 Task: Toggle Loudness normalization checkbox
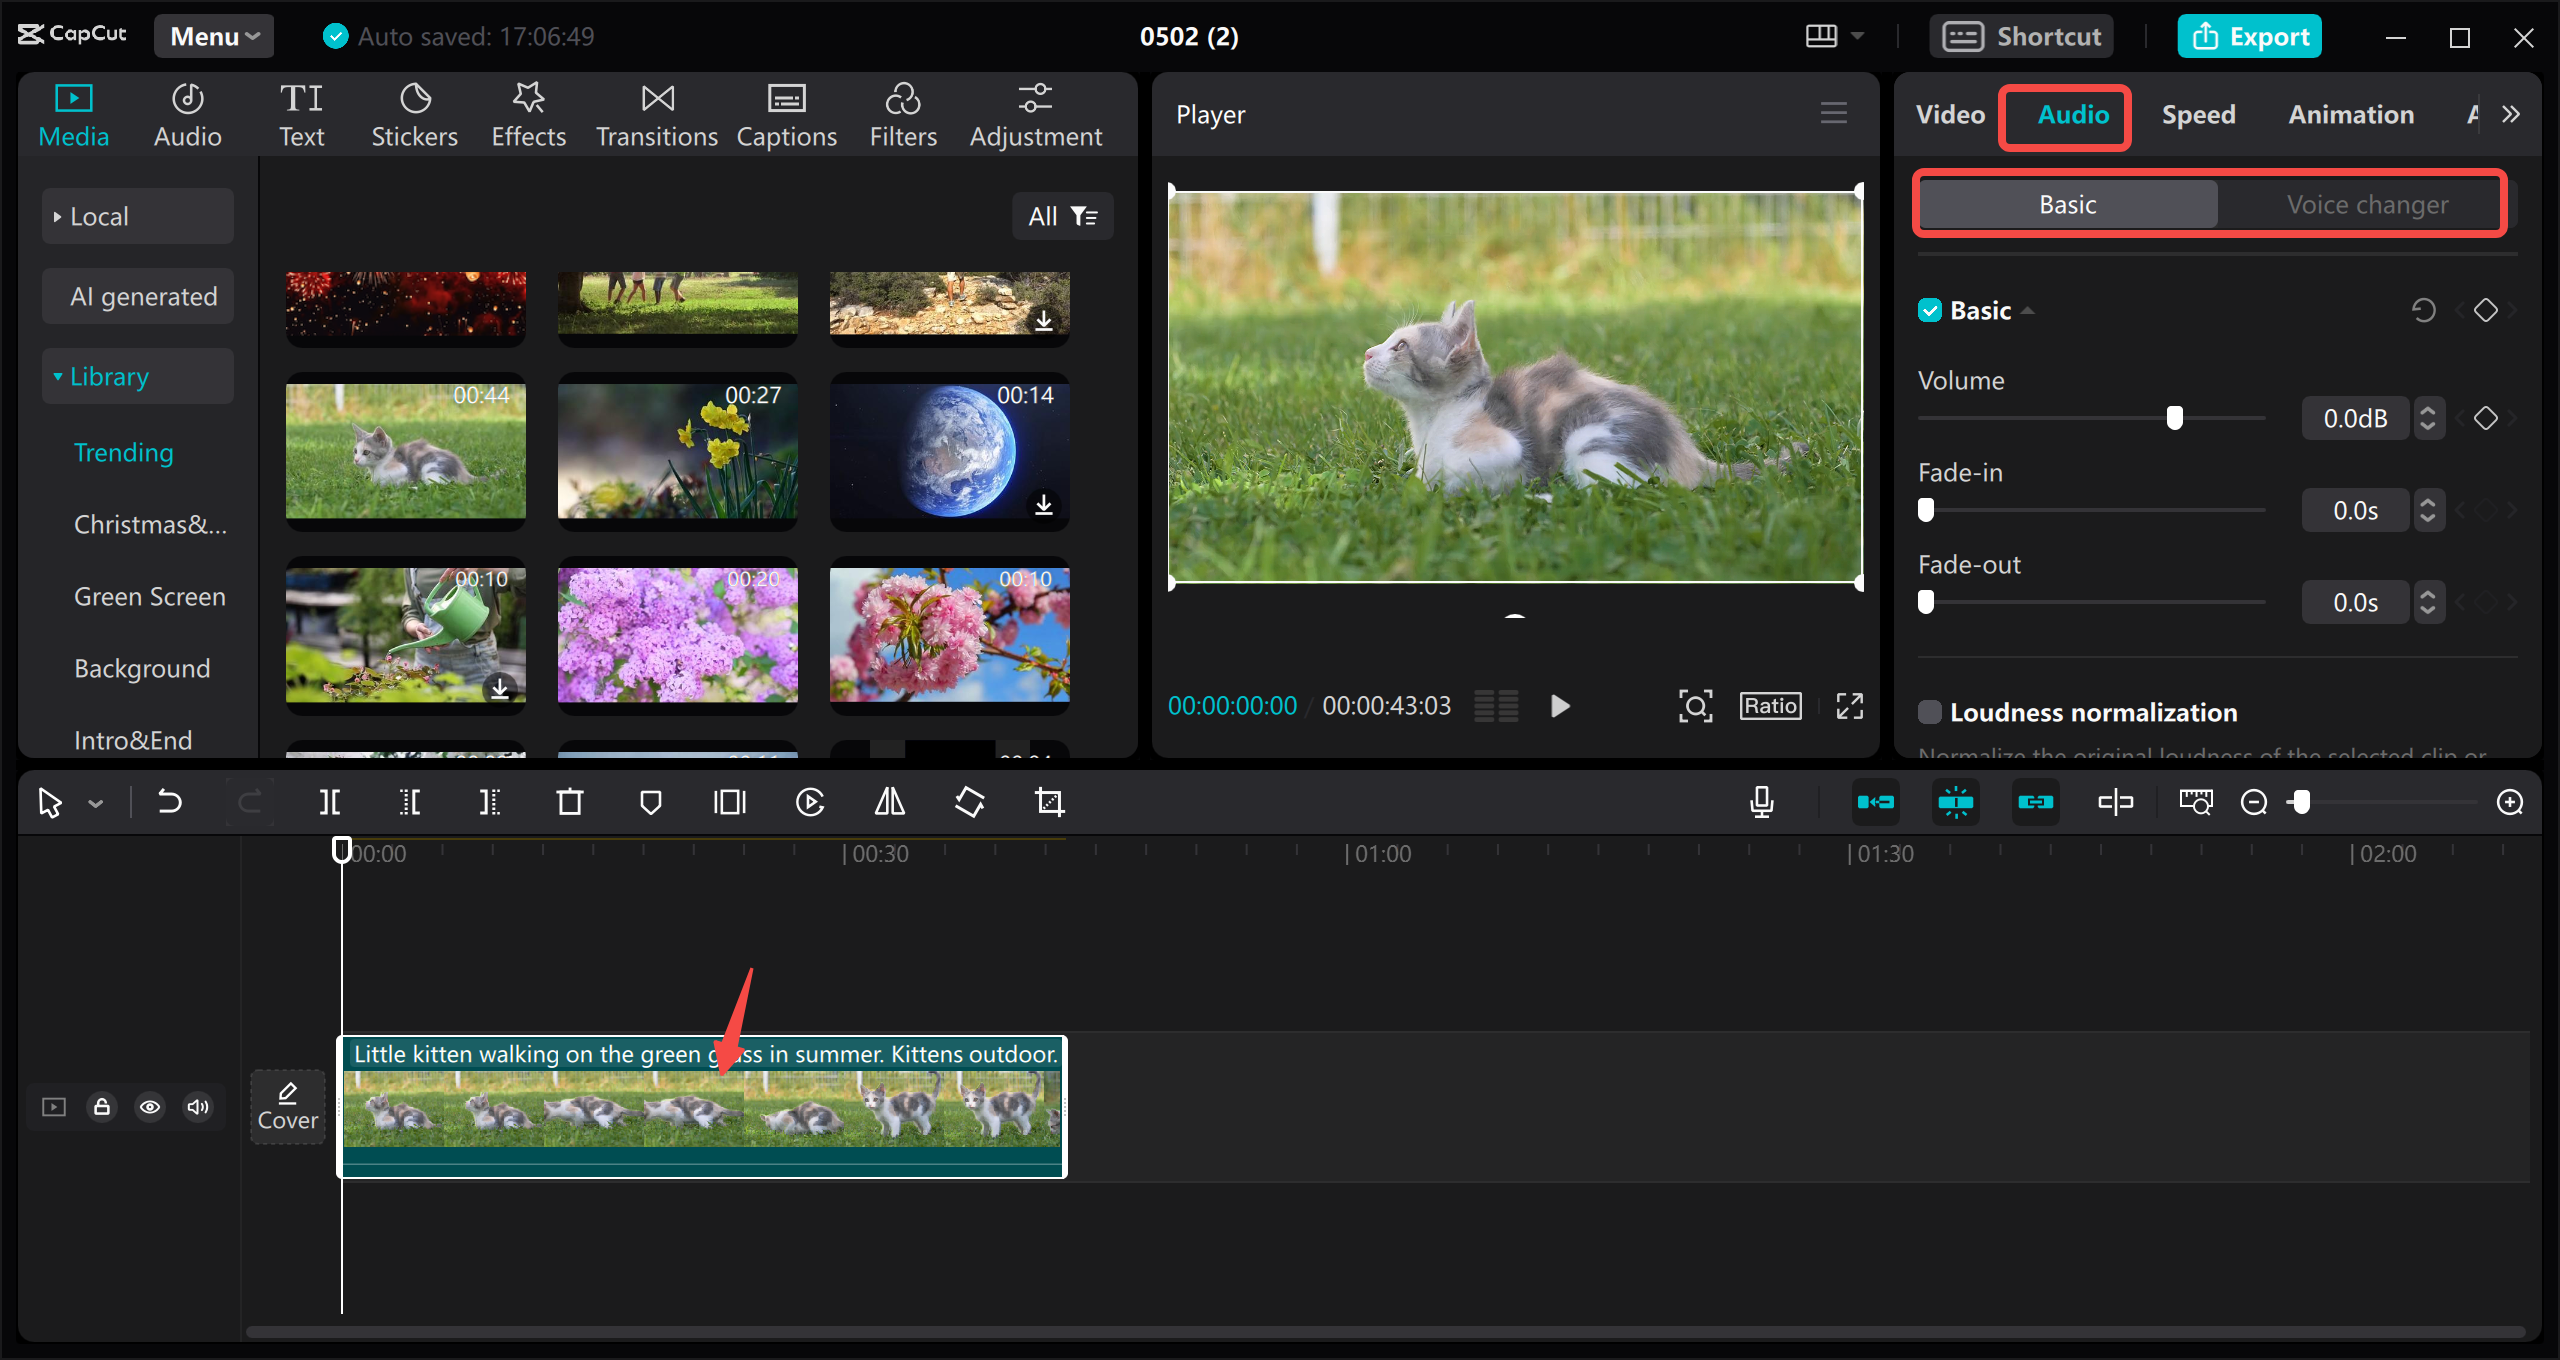pos(1932,711)
